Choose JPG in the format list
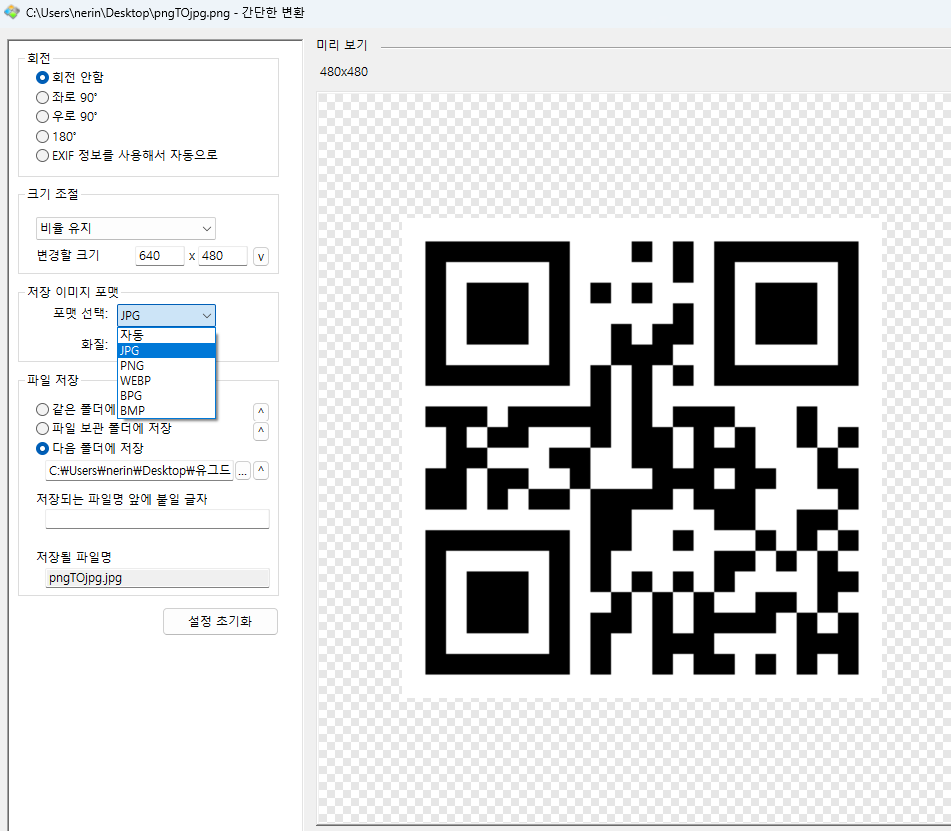This screenshot has height=831, width=951. point(166,351)
